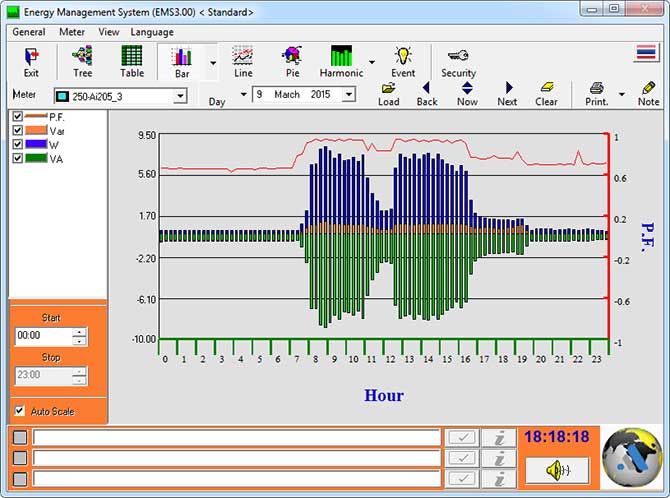Open the General menu

click(29, 32)
